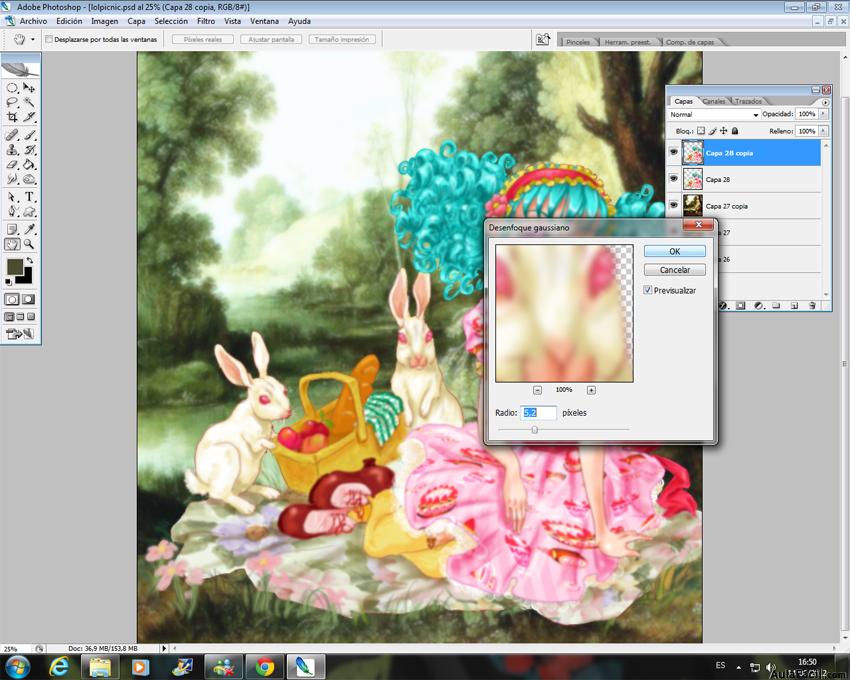Viewport: 850px width, 680px height.
Task: Select the Eraser tool
Action: click(x=12, y=164)
